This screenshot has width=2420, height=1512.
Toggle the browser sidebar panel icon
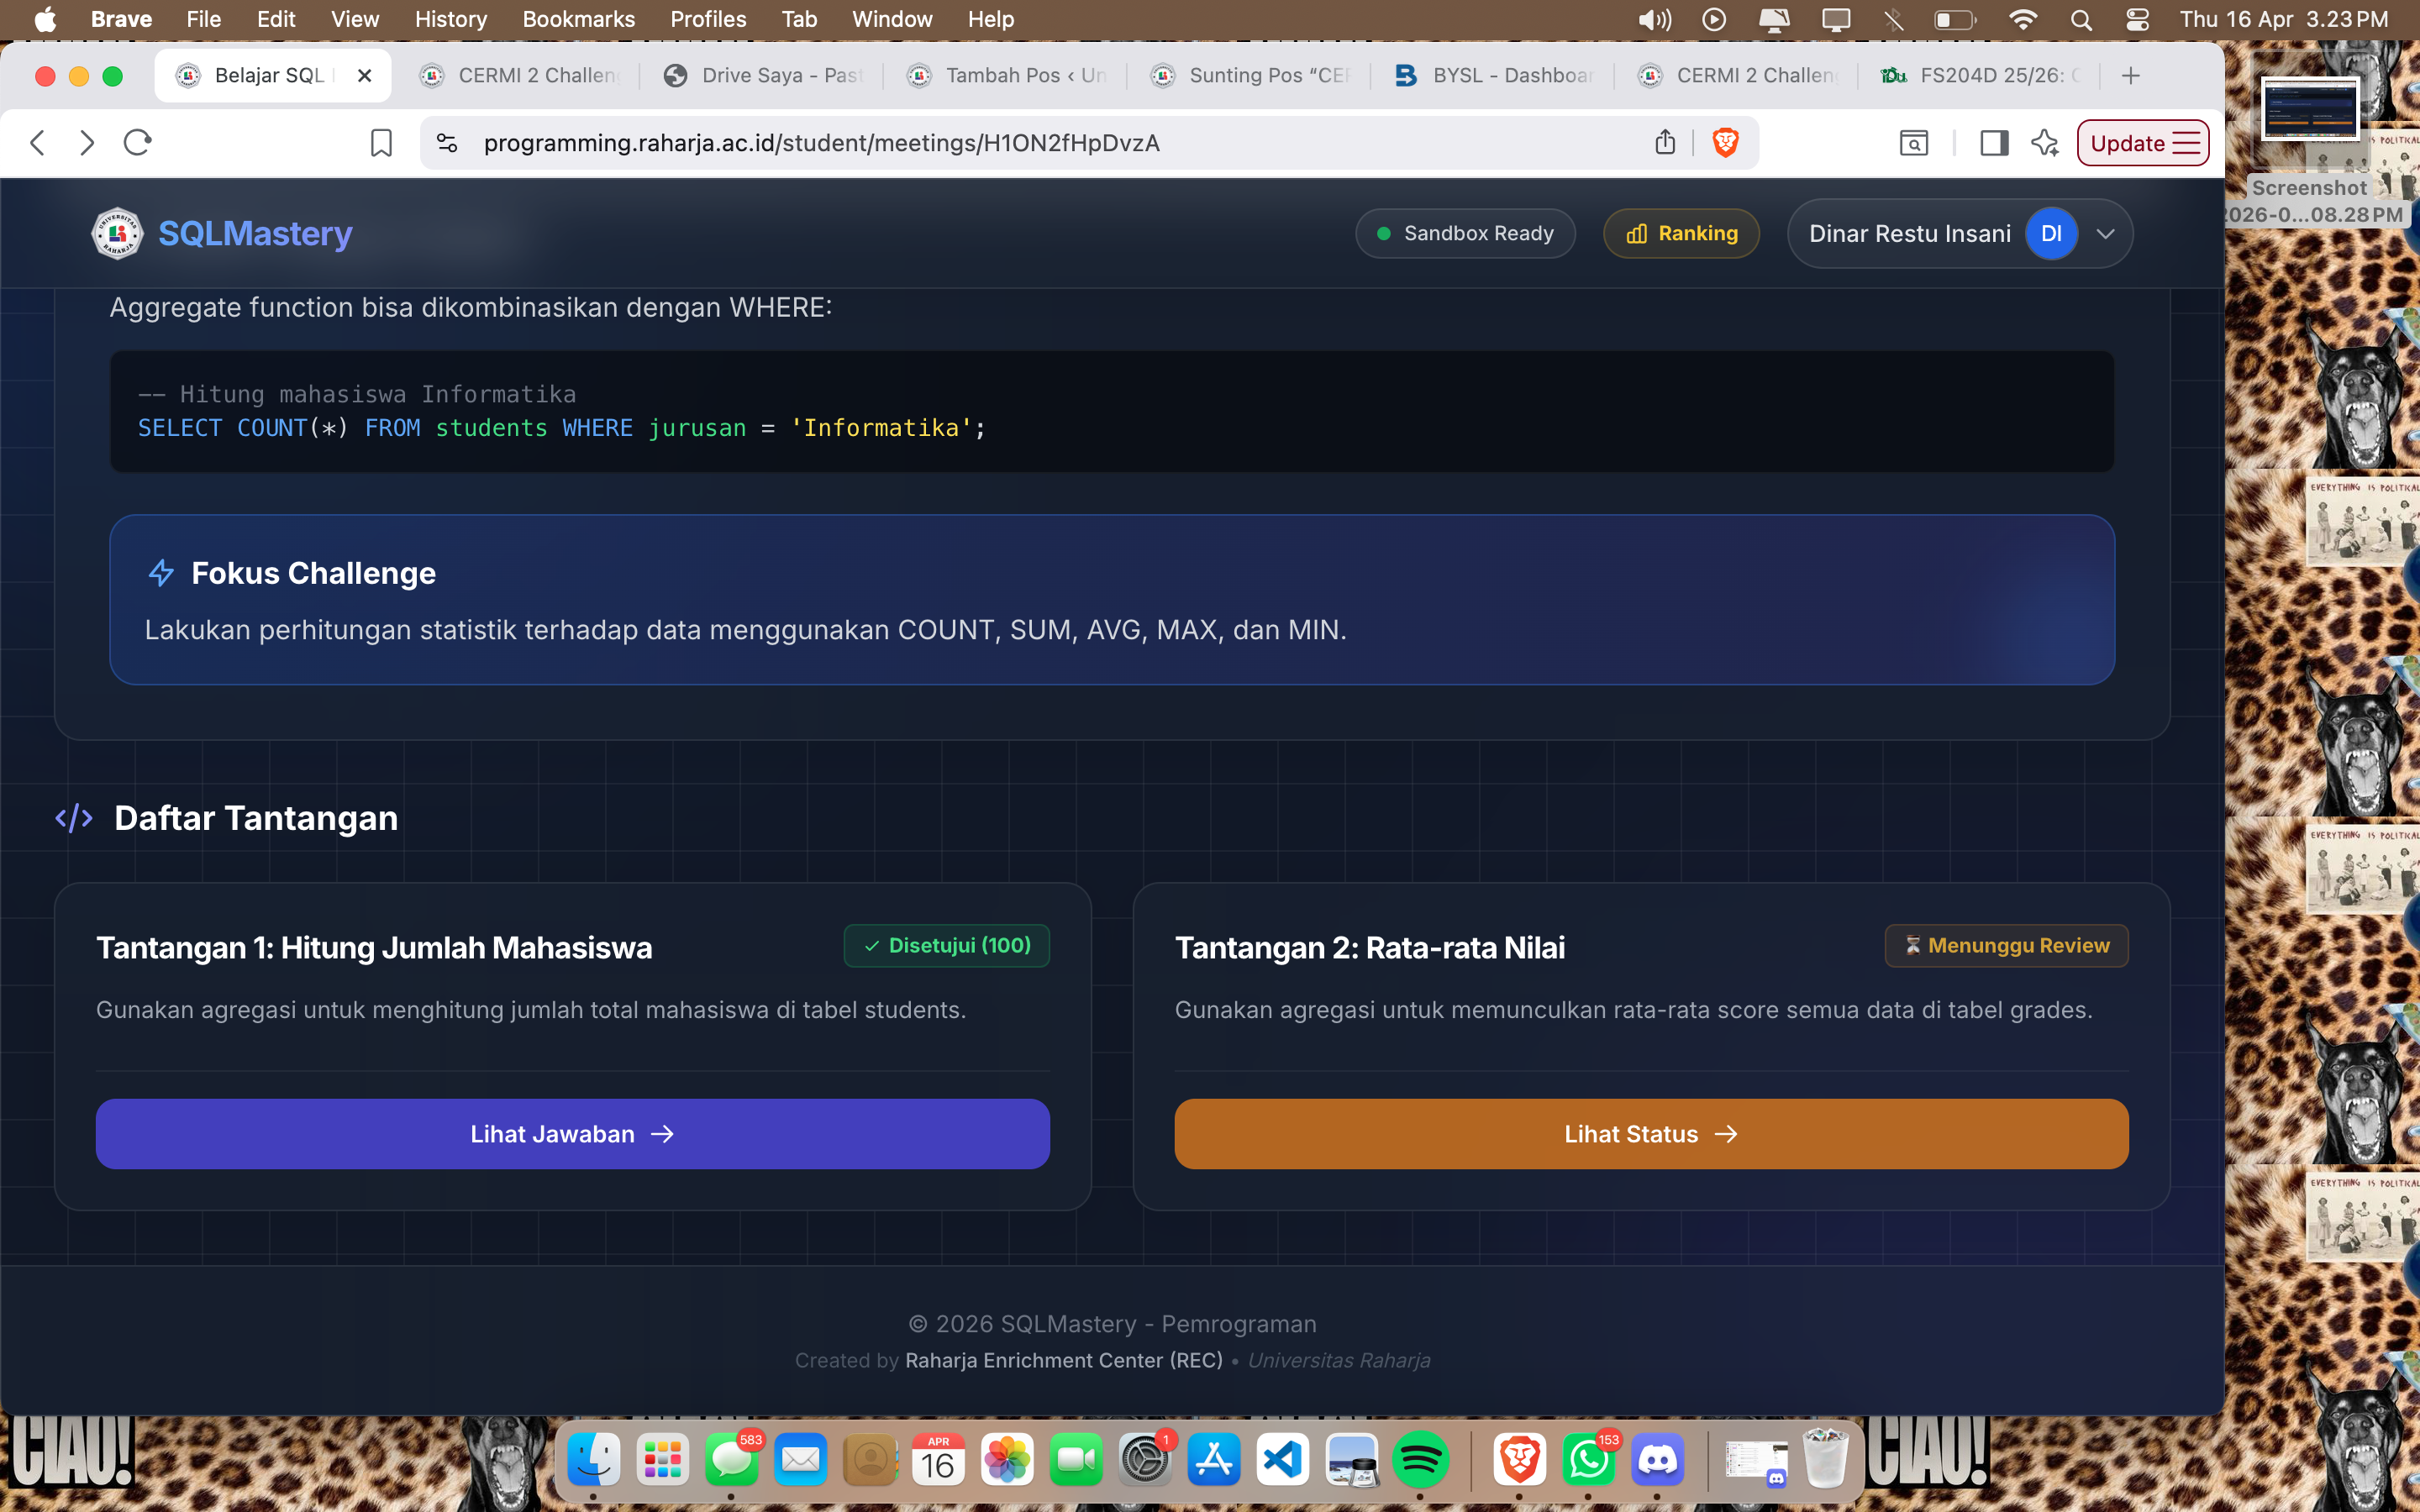click(x=1993, y=143)
